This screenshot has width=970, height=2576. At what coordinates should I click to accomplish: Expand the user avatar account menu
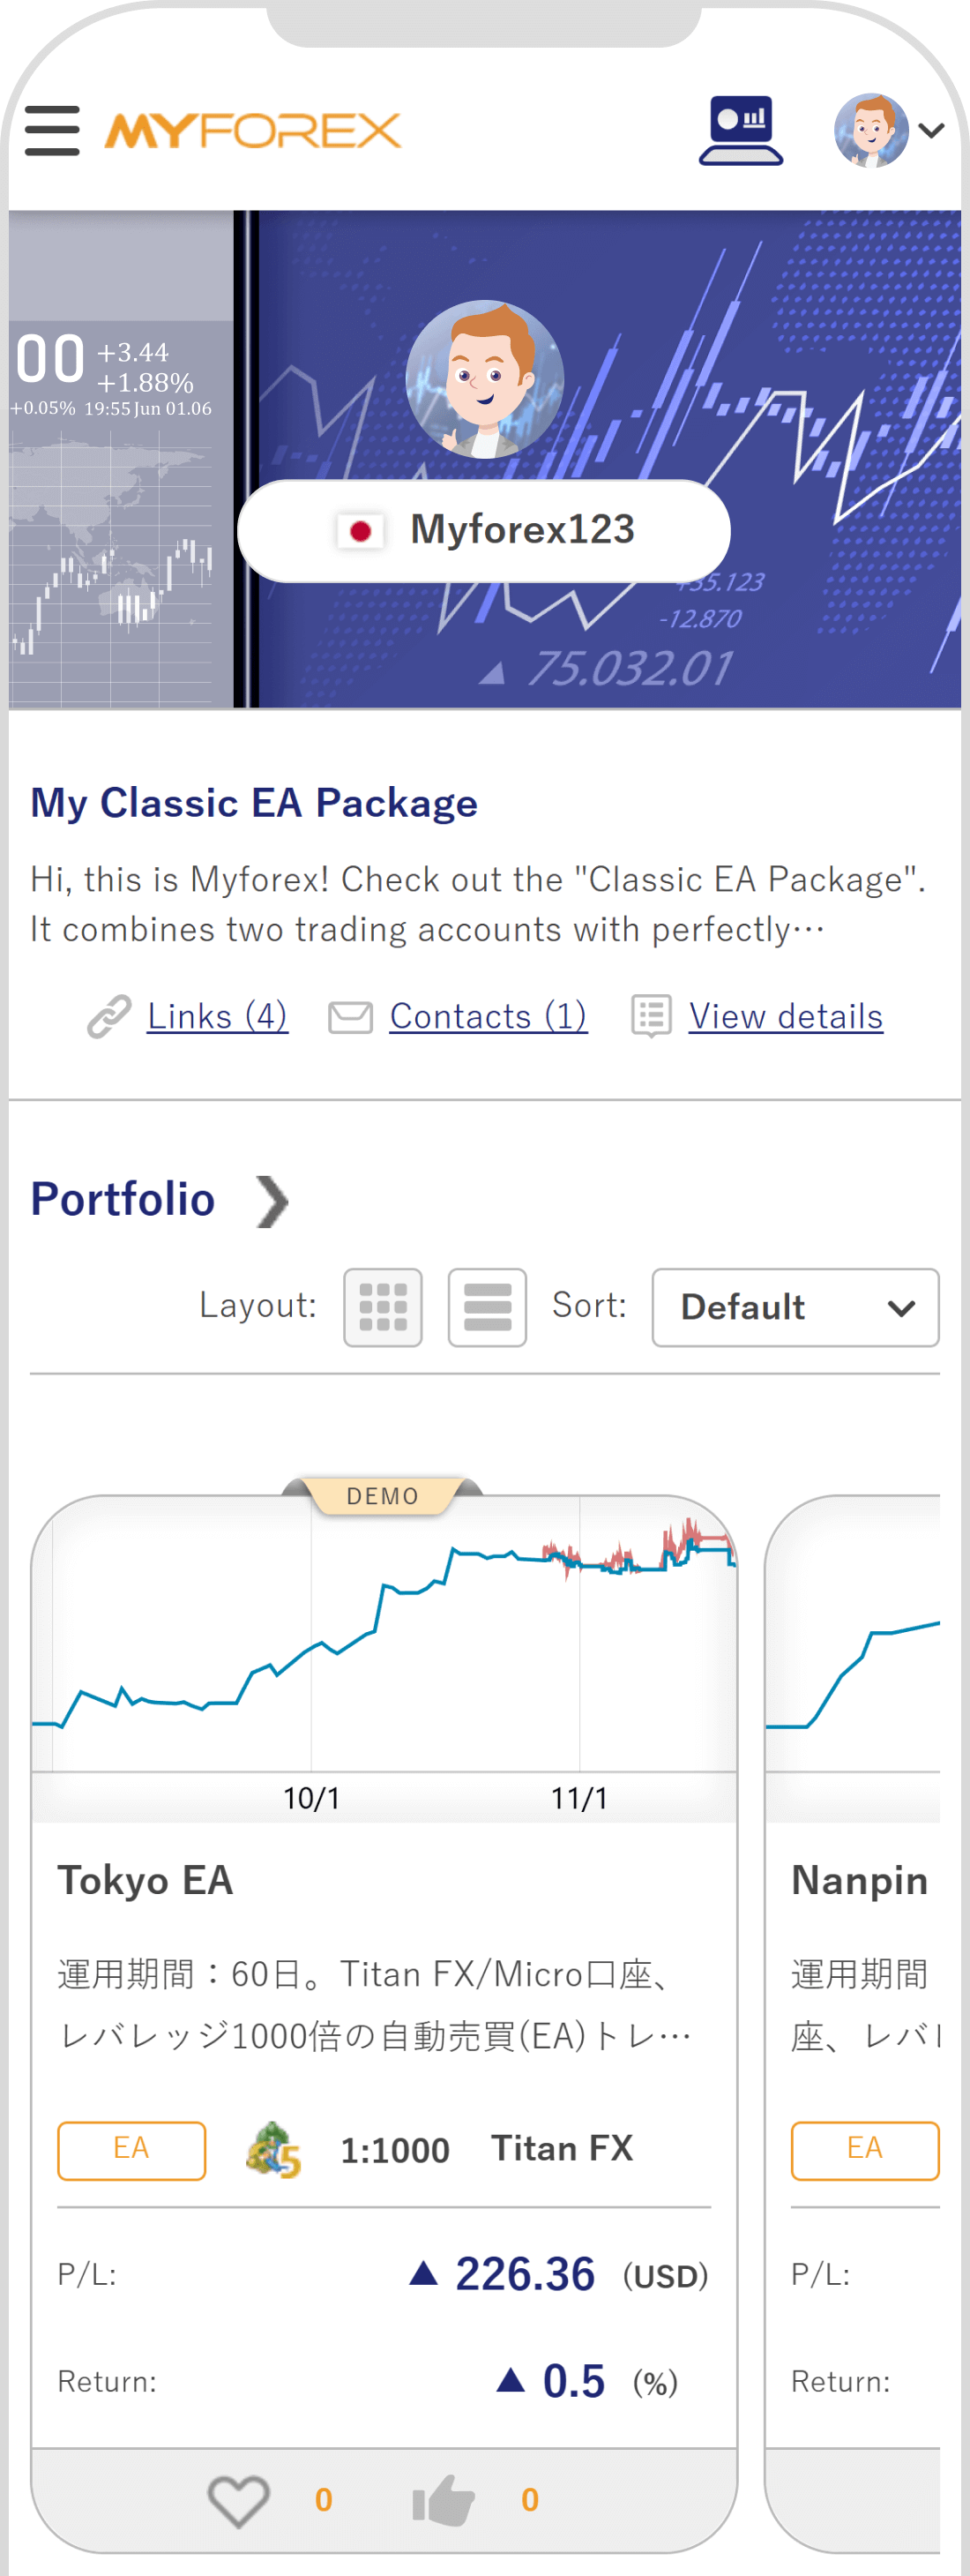tap(872, 130)
